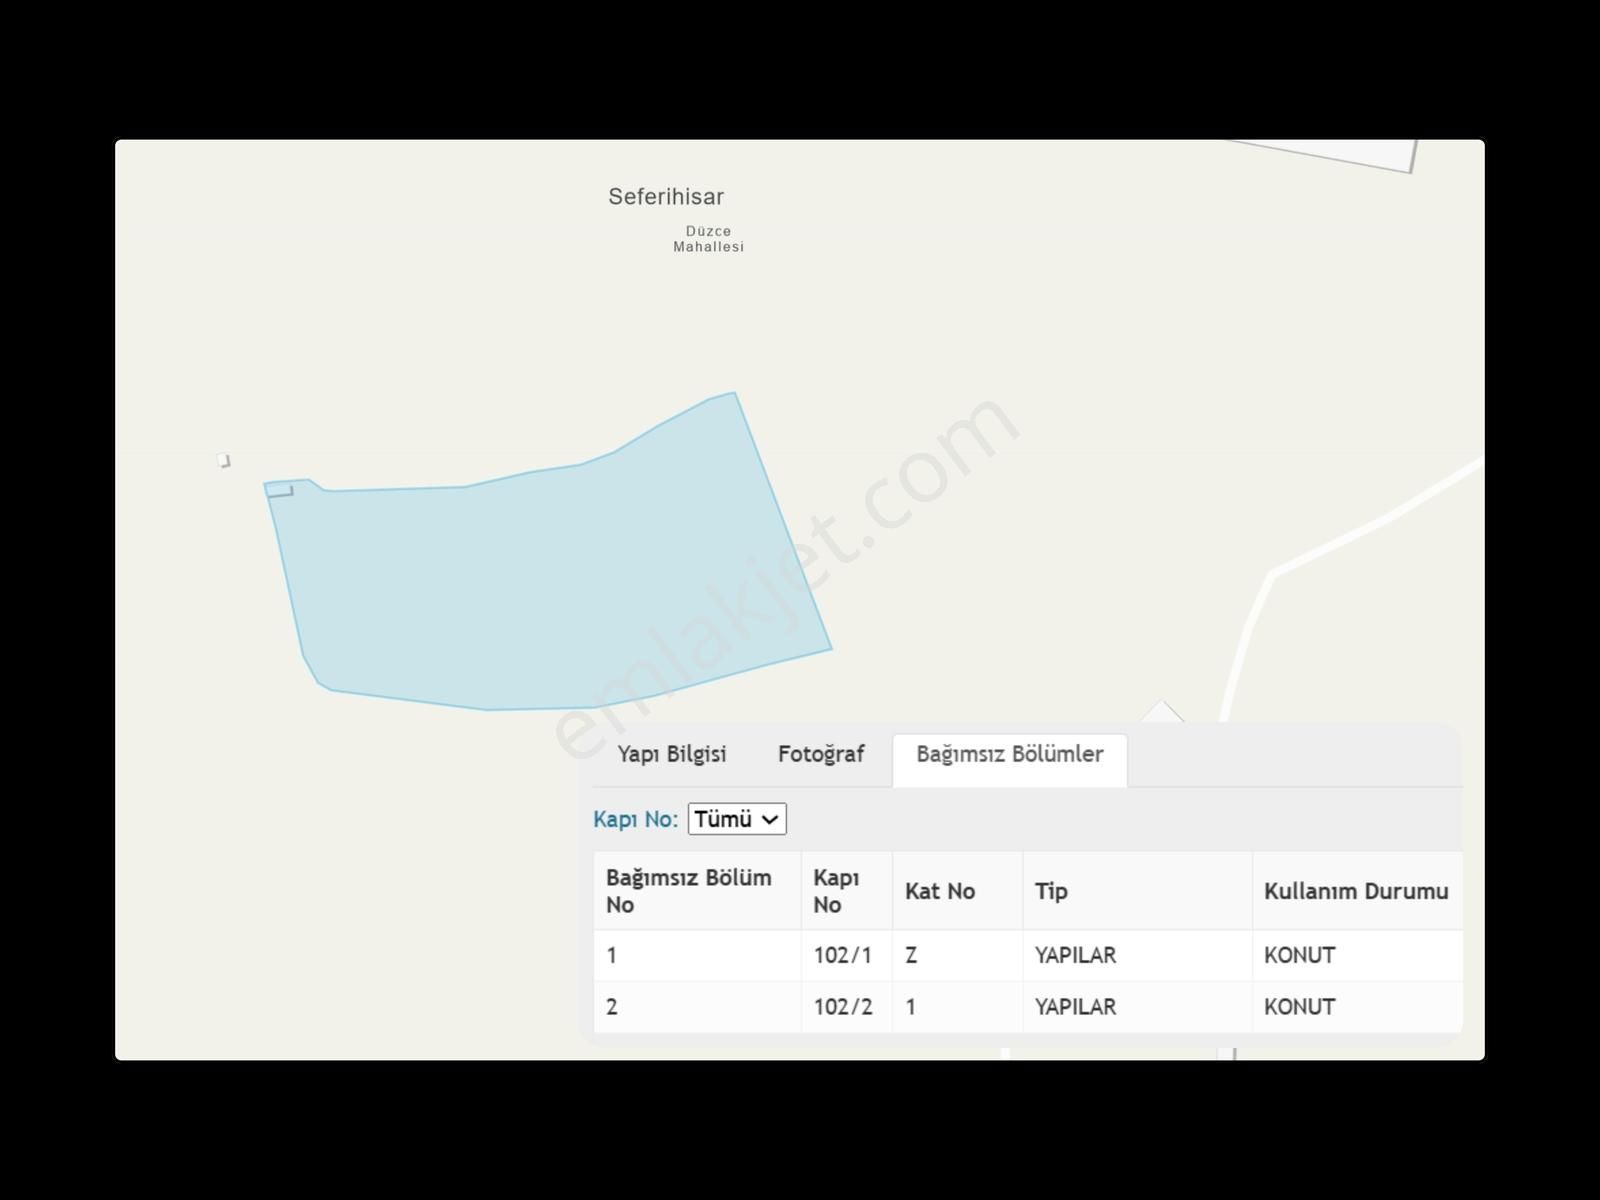Click YAPILAR in the second table row
The width and height of the screenshot is (1600, 1200).
tap(1075, 1007)
